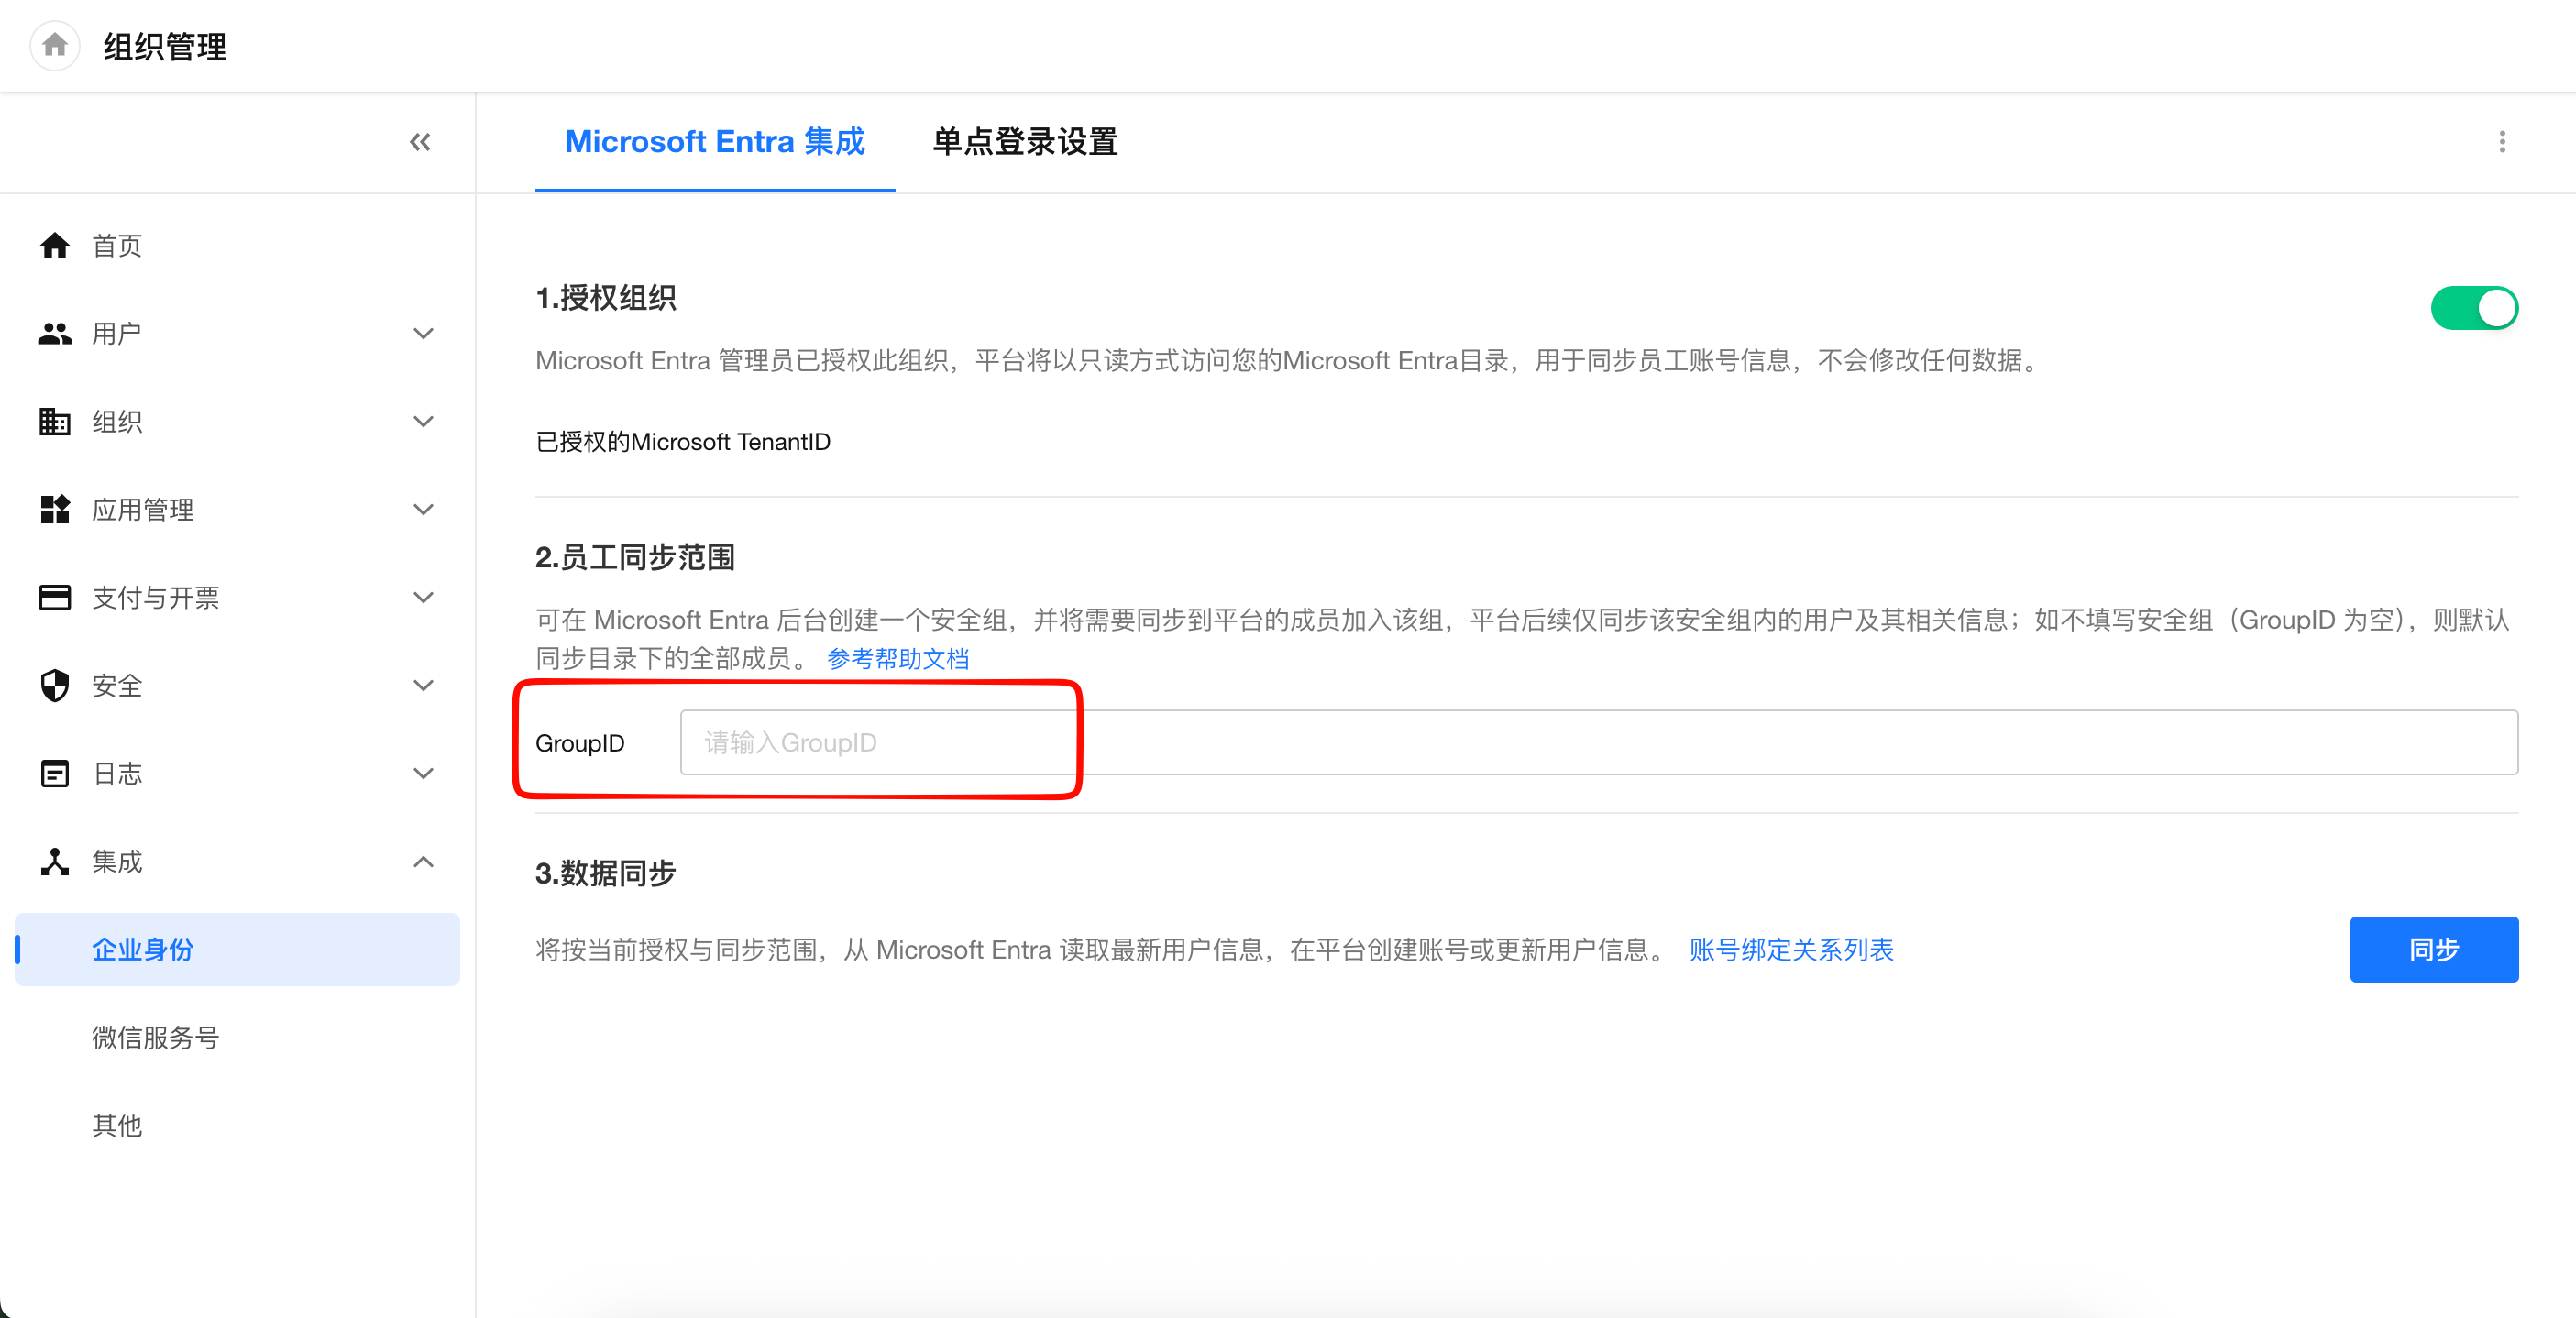Click the home icon beside 组织管理

click(55, 45)
